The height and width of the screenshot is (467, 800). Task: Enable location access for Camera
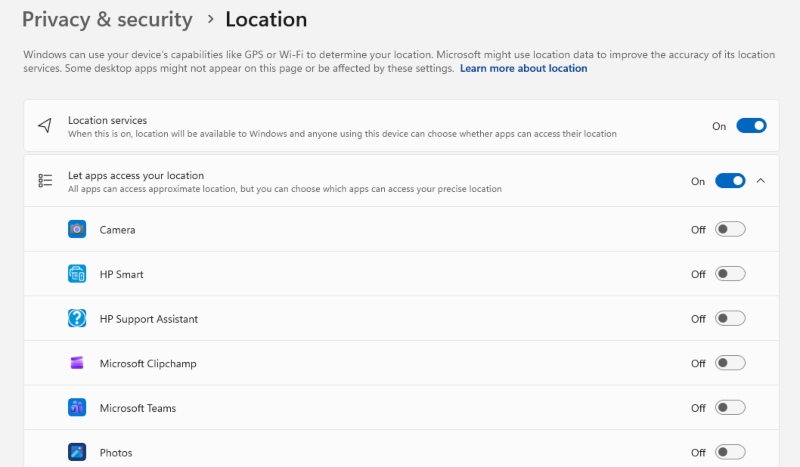pyautogui.click(x=730, y=230)
